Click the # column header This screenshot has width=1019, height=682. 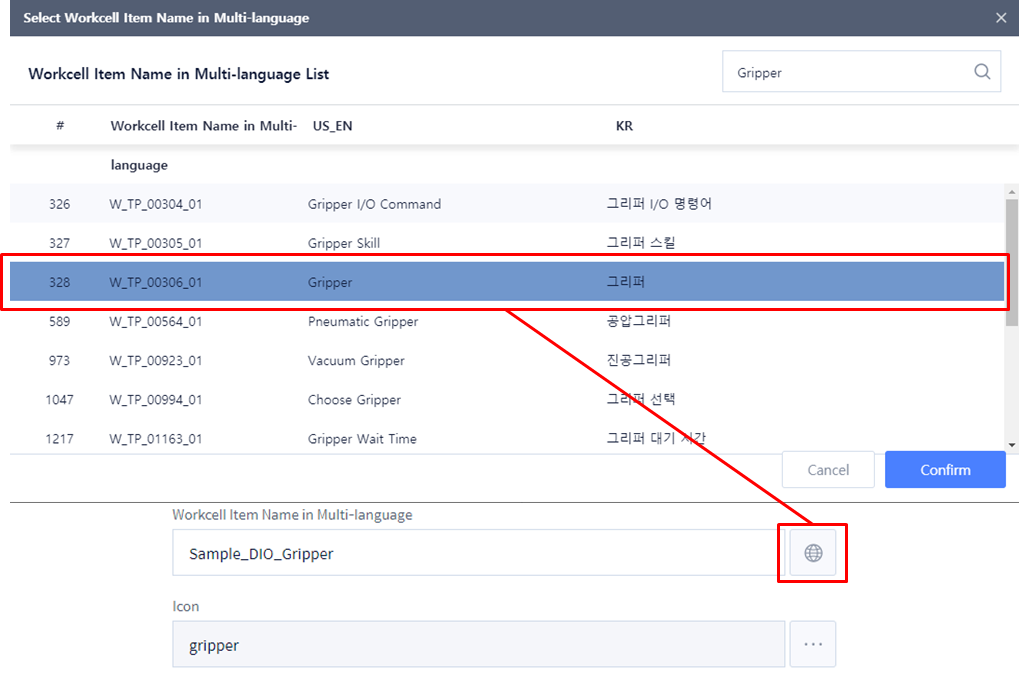(x=60, y=126)
